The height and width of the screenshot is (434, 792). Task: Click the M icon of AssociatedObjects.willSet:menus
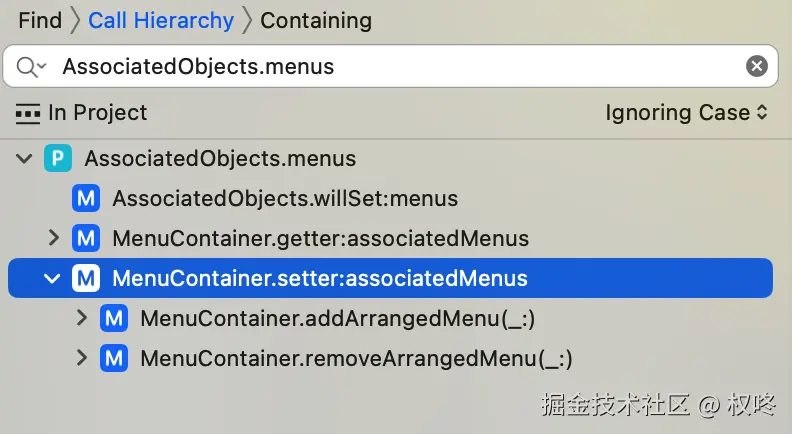[x=86, y=198]
